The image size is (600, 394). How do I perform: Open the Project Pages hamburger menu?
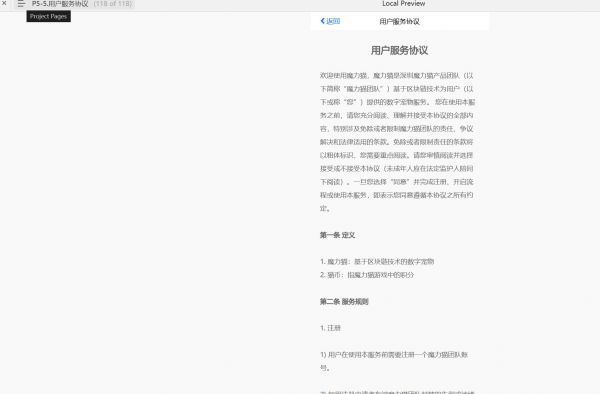21,4
